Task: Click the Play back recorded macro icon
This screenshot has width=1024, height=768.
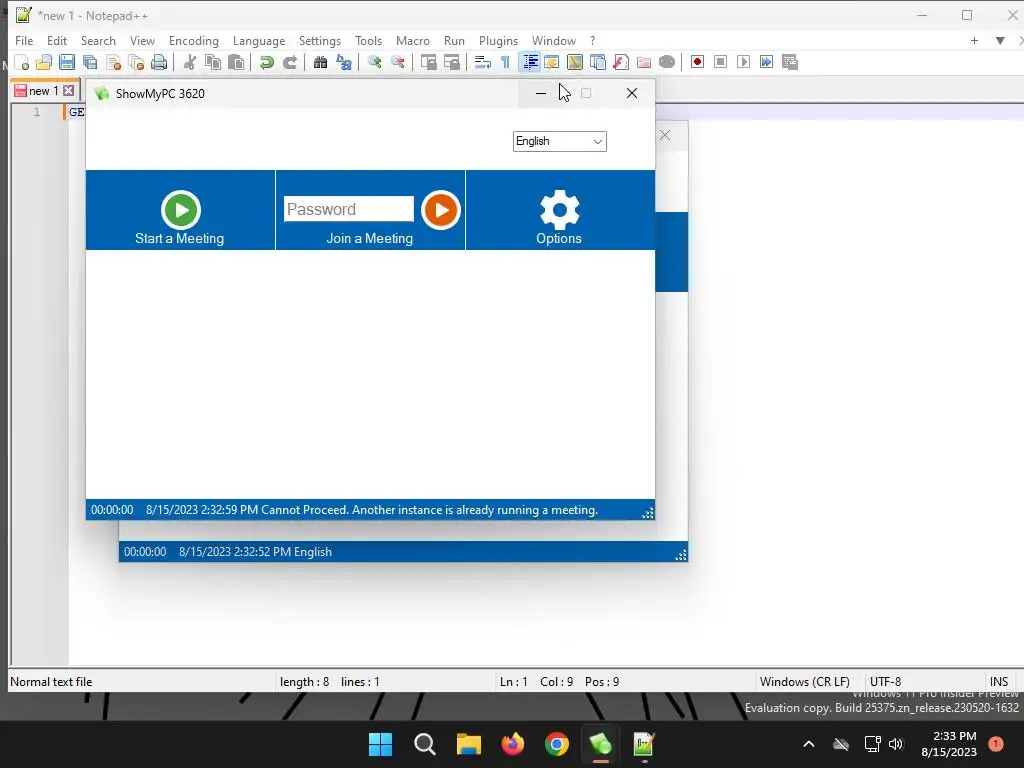Action: tap(743, 62)
